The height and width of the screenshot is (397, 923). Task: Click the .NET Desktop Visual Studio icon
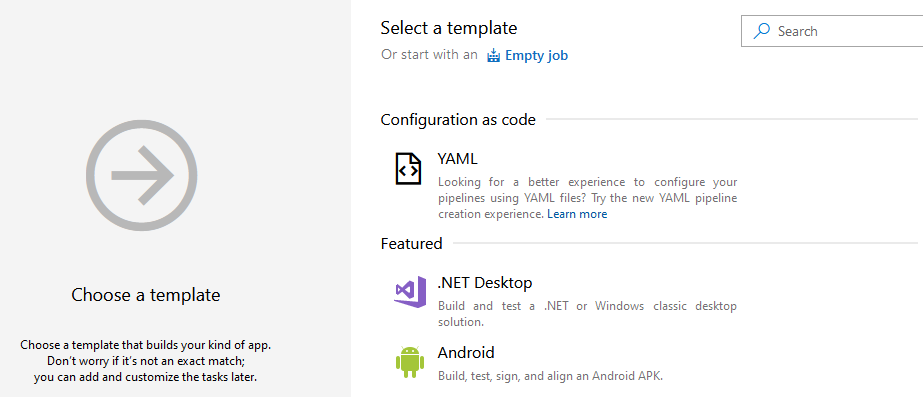point(410,291)
